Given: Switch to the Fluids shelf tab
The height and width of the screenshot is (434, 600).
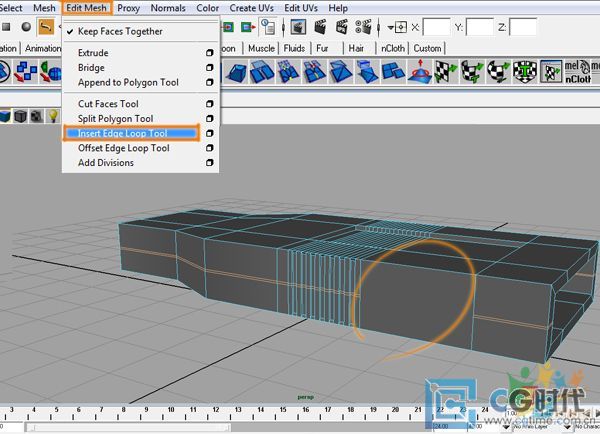Looking at the screenshot, I should coord(294,49).
